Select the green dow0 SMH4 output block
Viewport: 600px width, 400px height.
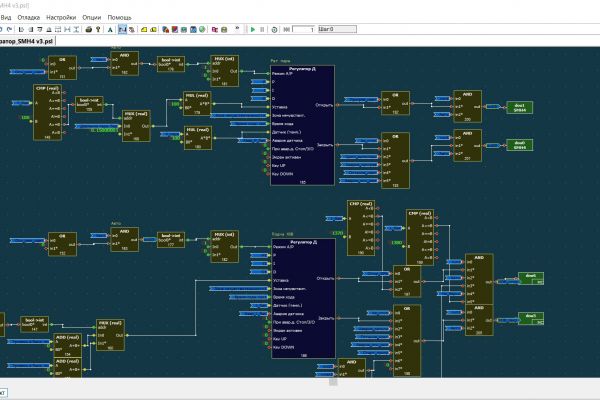(520, 144)
